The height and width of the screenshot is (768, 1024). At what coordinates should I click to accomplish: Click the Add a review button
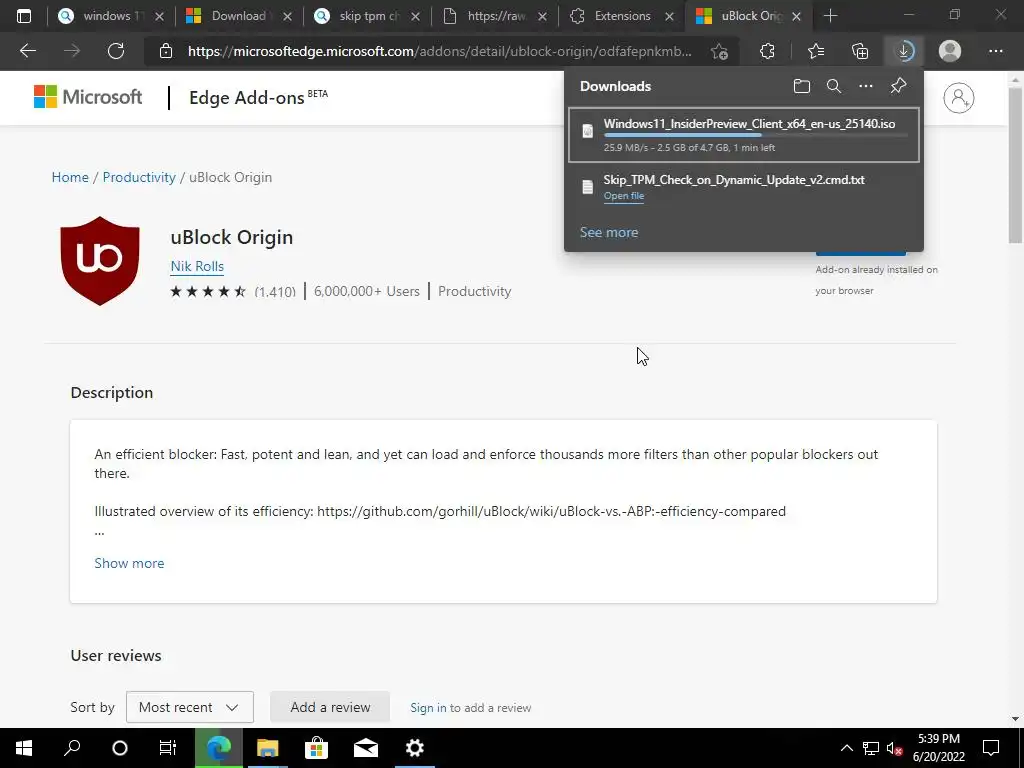coord(330,707)
